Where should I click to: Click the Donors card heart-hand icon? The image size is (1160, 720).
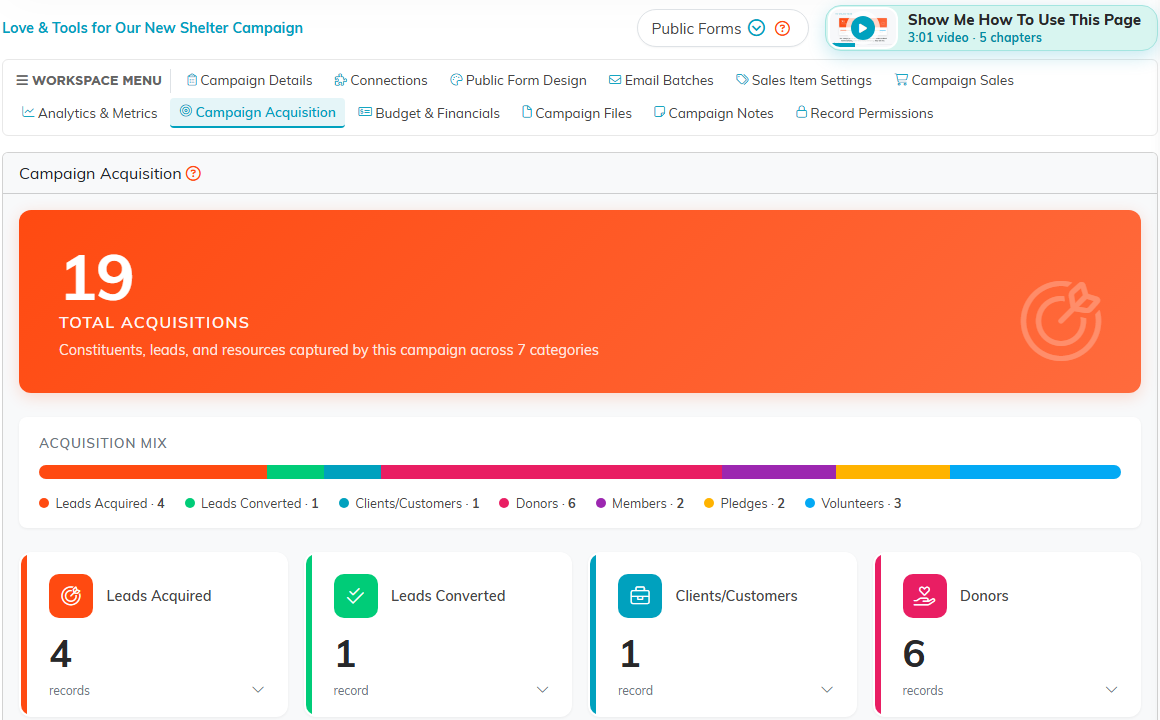tap(925, 596)
